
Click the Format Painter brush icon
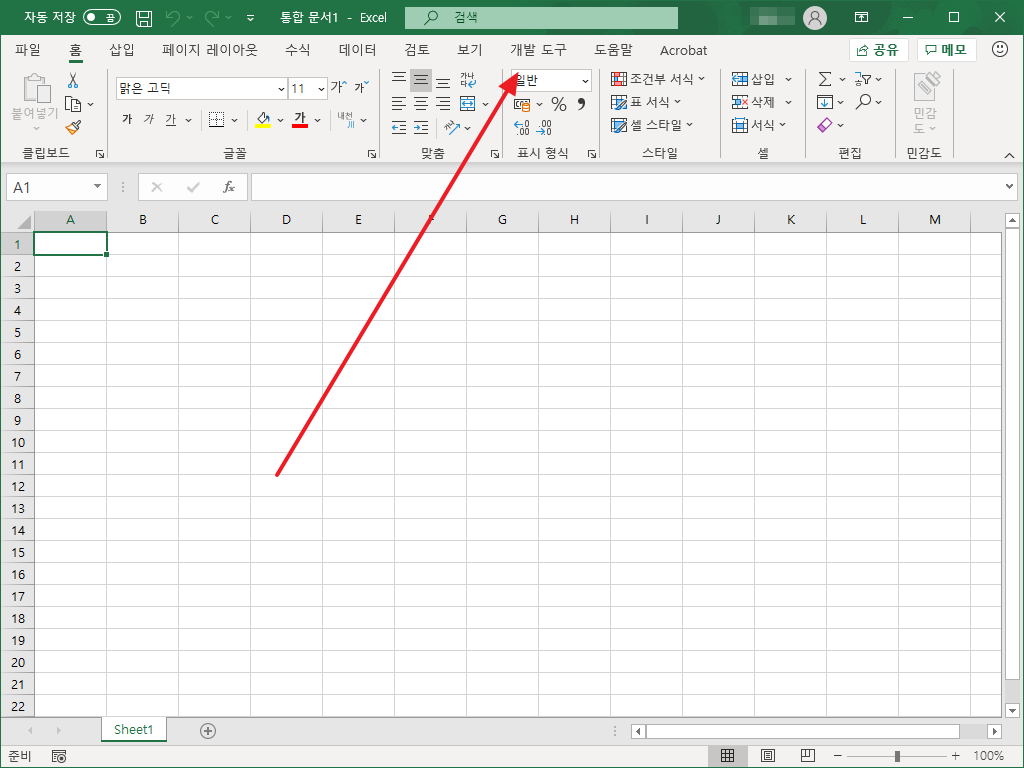tap(73, 127)
